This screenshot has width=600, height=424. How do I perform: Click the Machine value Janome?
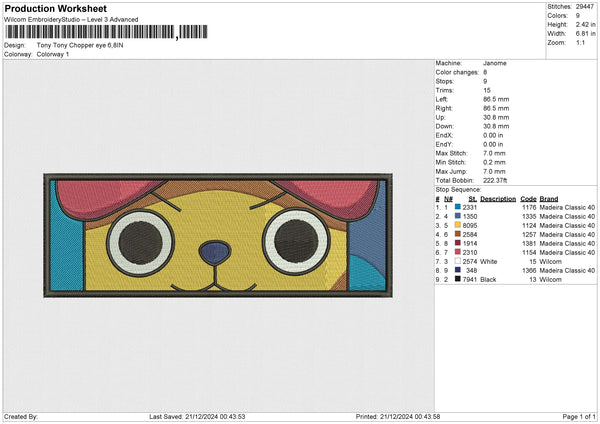tap(494, 62)
